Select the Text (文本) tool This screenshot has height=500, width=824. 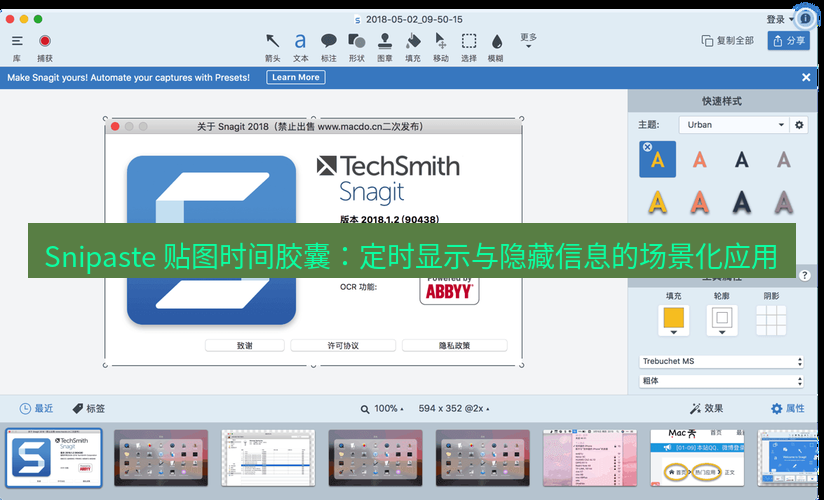[300, 47]
